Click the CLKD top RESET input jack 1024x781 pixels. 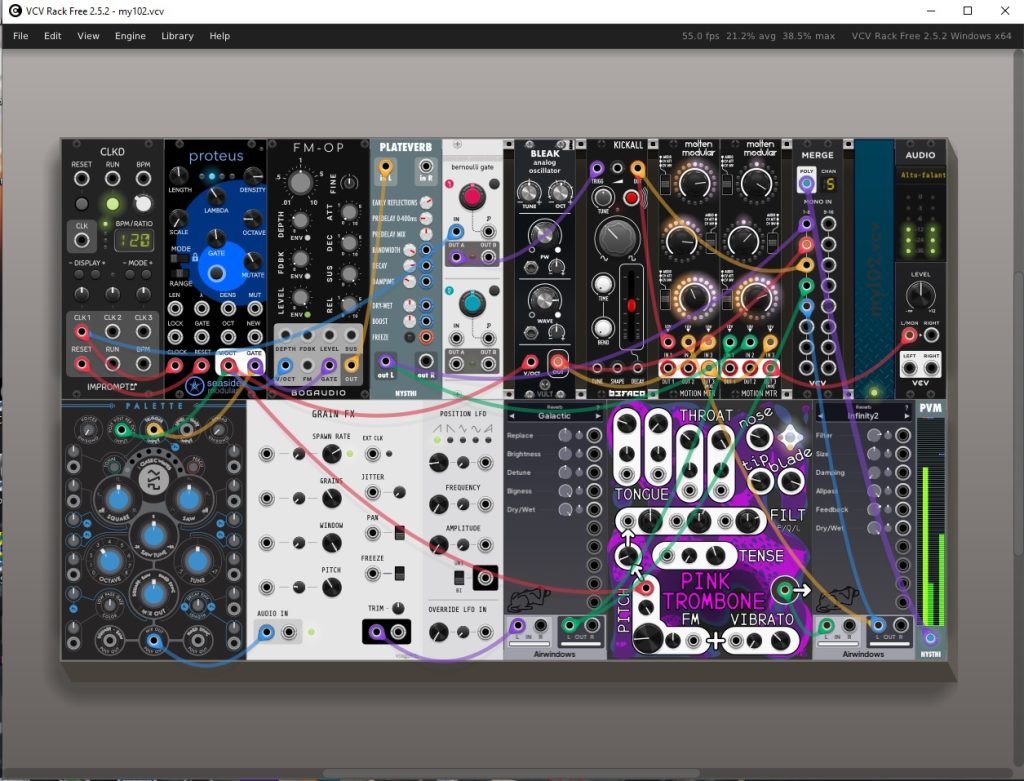[82, 178]
